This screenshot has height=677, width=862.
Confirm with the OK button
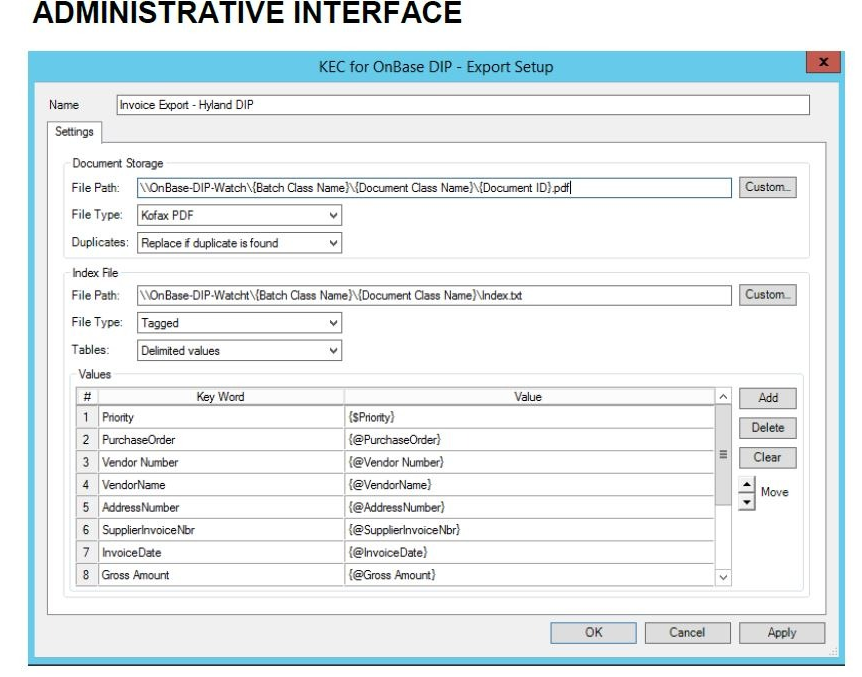[x=593, y=632]
